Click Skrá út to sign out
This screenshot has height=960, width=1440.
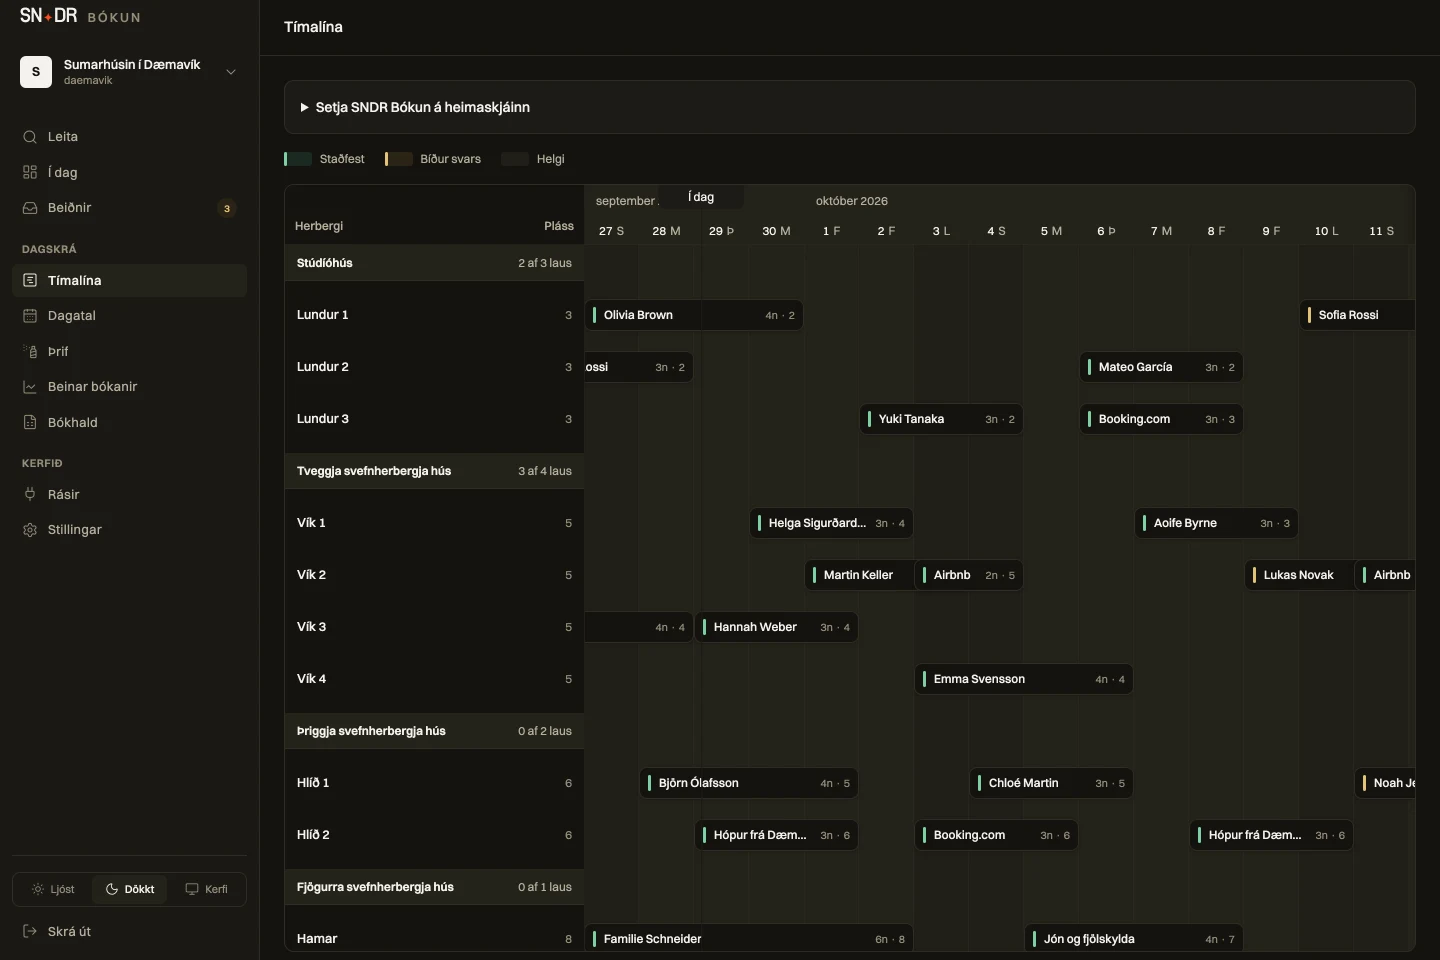click(129, 932)
